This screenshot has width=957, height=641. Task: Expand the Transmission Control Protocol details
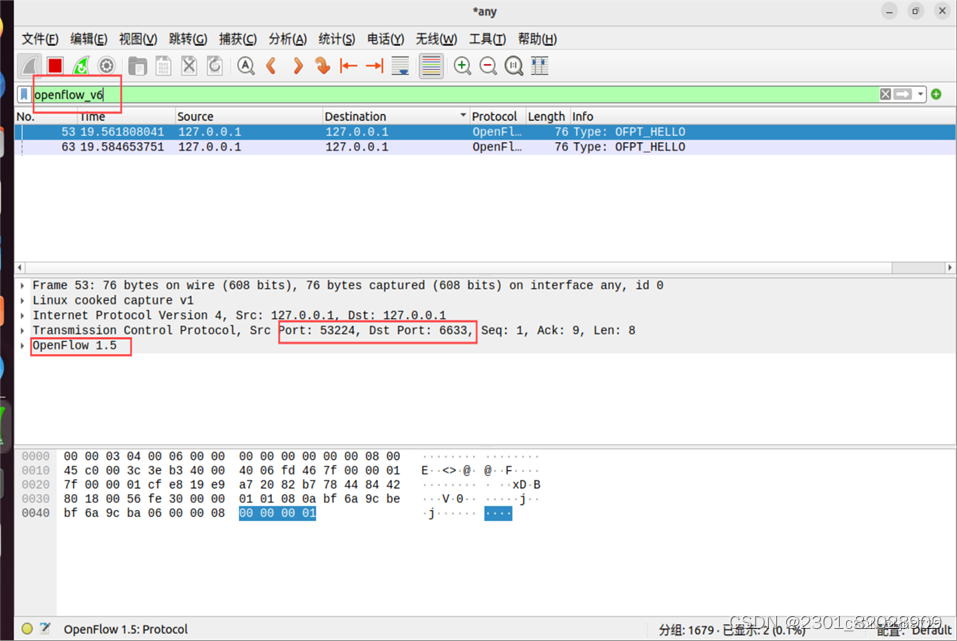coord(22,330)
